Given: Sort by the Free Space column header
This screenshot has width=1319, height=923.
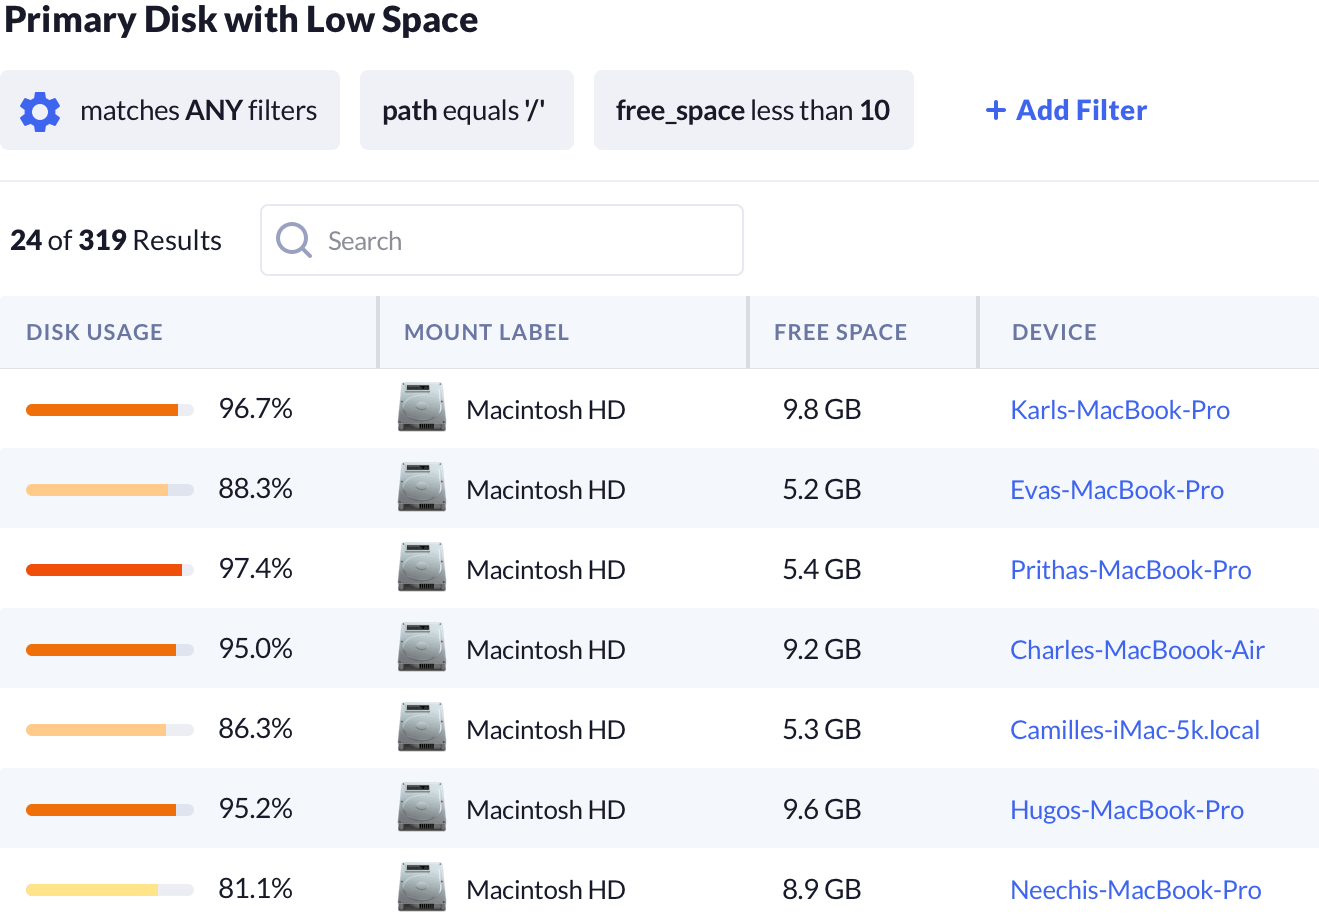Looking at the screenshot, I should coord(840,332).
